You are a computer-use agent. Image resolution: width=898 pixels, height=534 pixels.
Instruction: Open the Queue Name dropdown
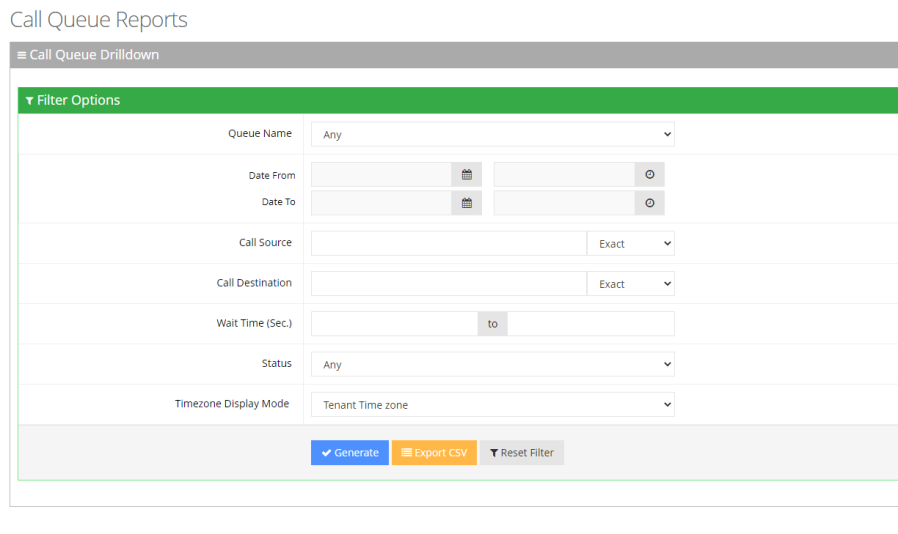click(x=492, y=134)
